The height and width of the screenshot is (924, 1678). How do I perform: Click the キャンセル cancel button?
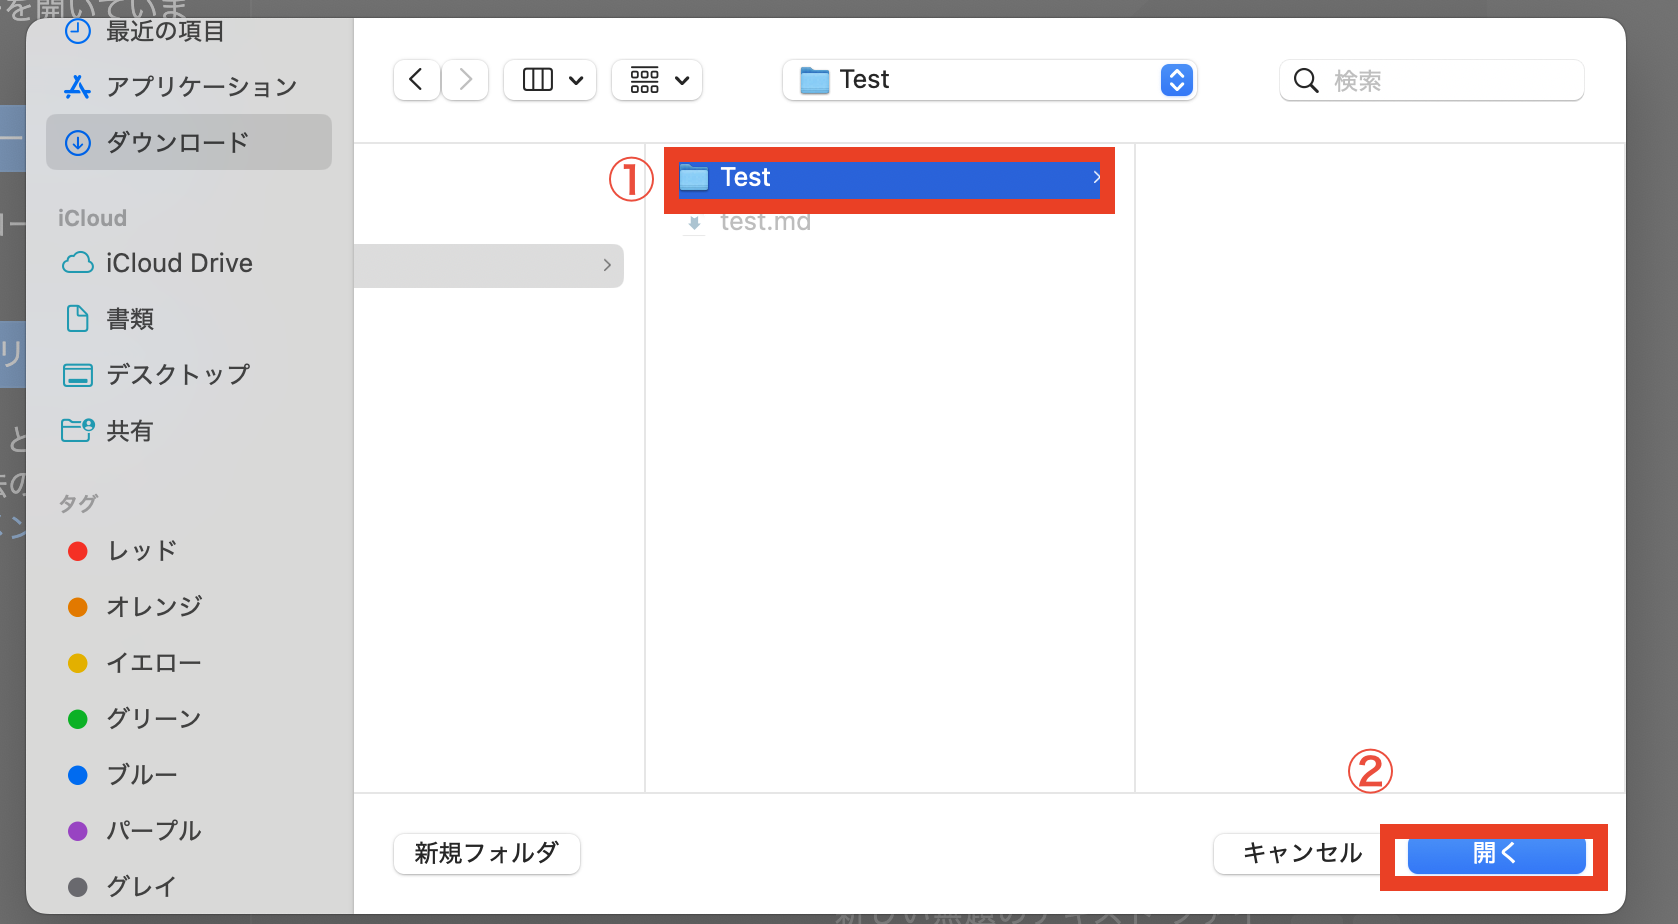(1301, 854)
